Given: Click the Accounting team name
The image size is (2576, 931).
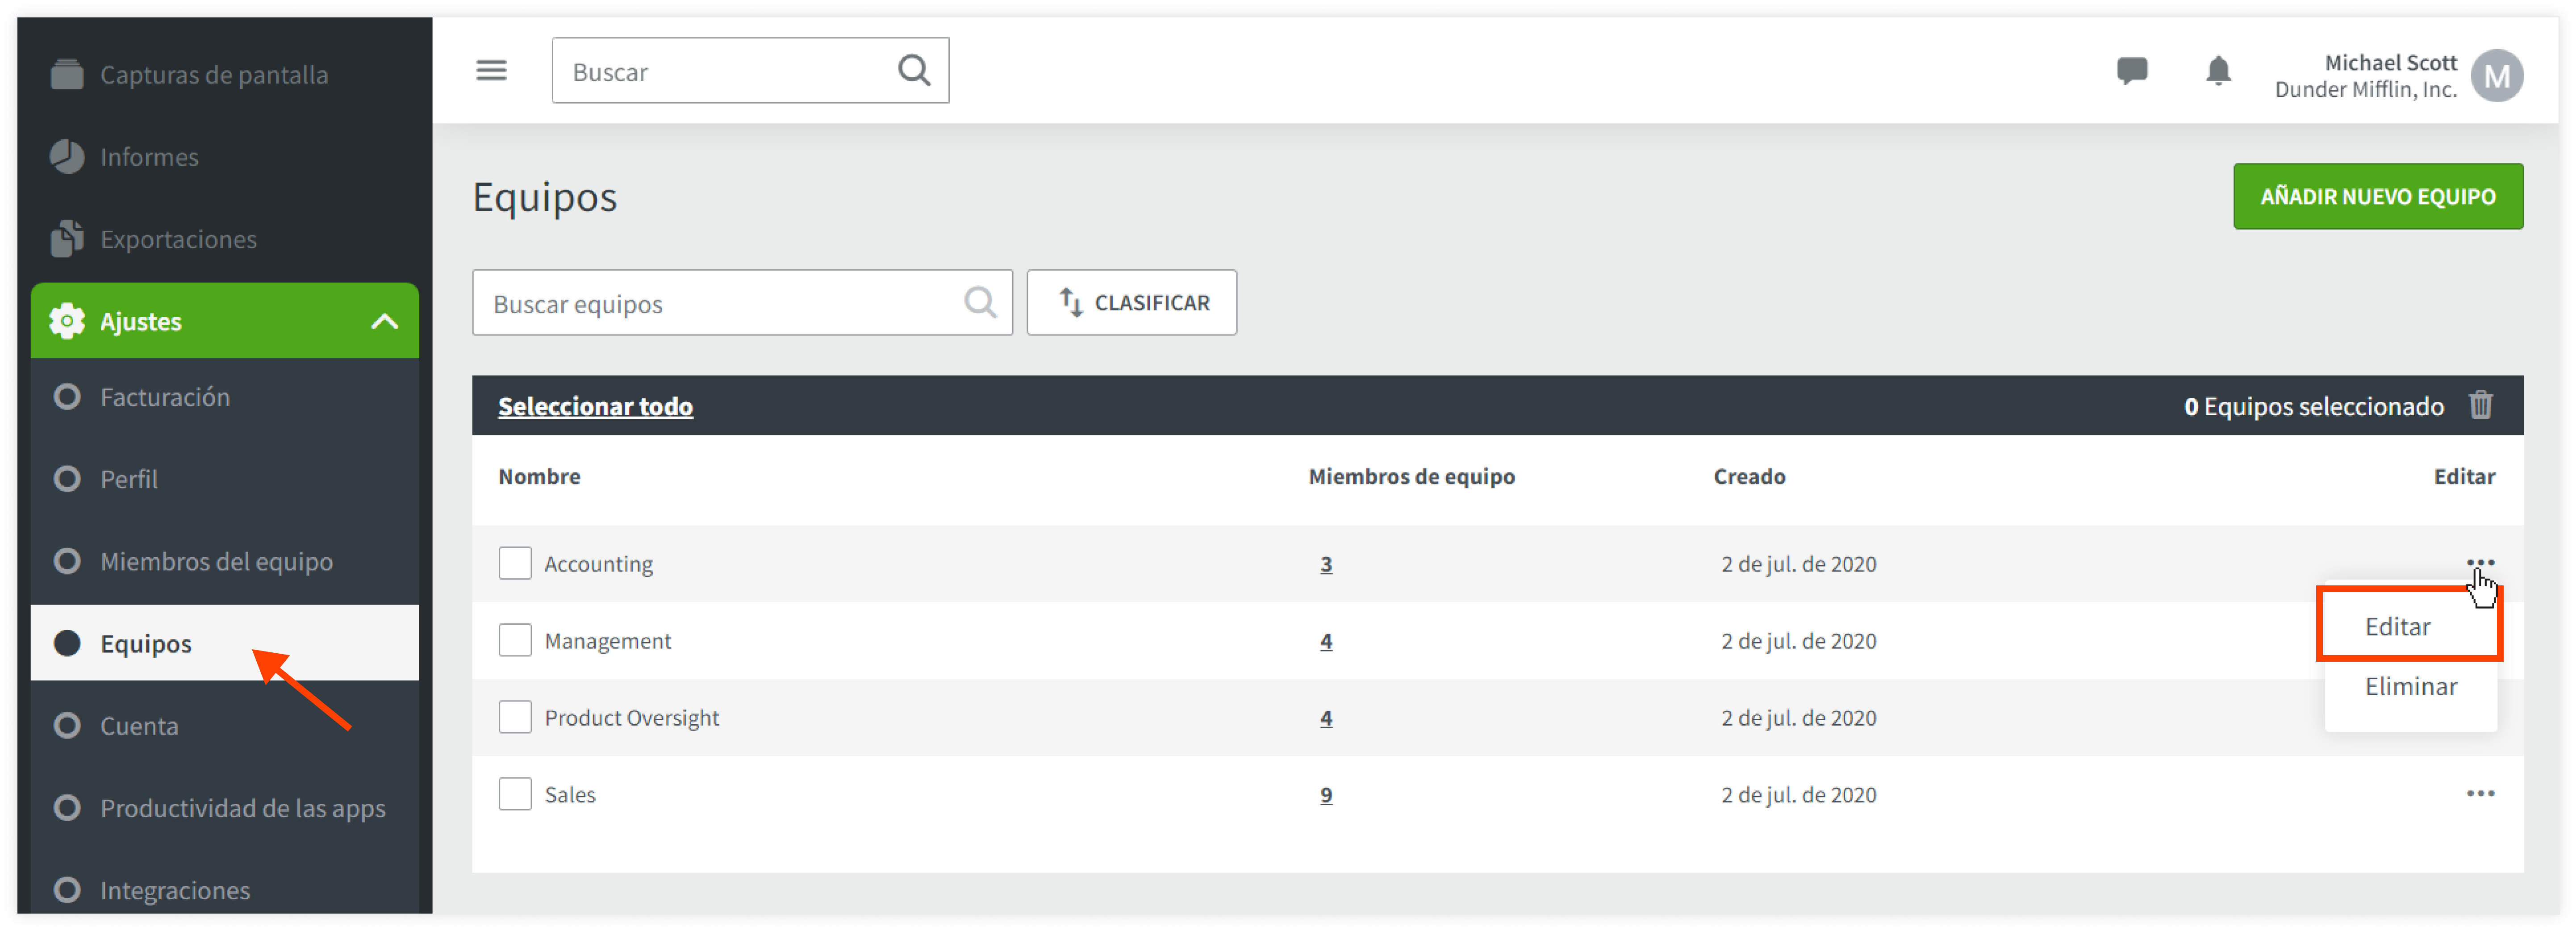Looking at the screenshot, I should (x=598, y=564).
